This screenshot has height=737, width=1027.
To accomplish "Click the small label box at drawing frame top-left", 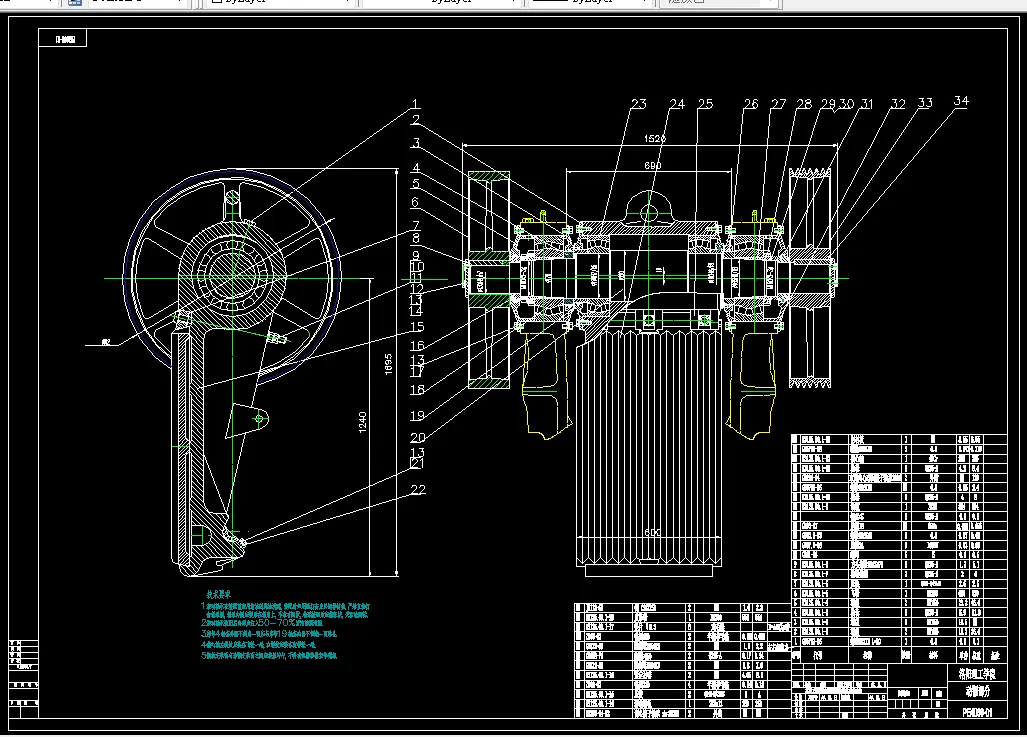I will [x=63, y=39].
